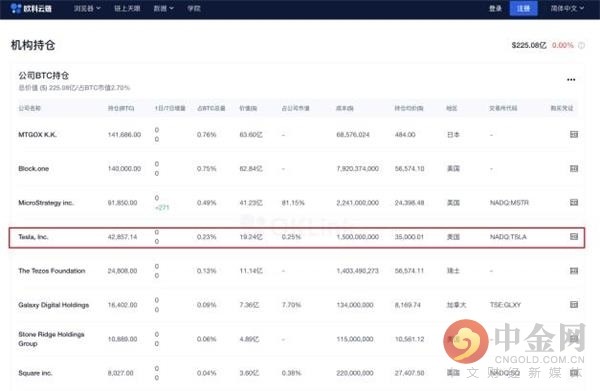Open the three-dot menu of the company BTC holdings card
Viewport: 600px width, 391px height.
click(571, 80)
